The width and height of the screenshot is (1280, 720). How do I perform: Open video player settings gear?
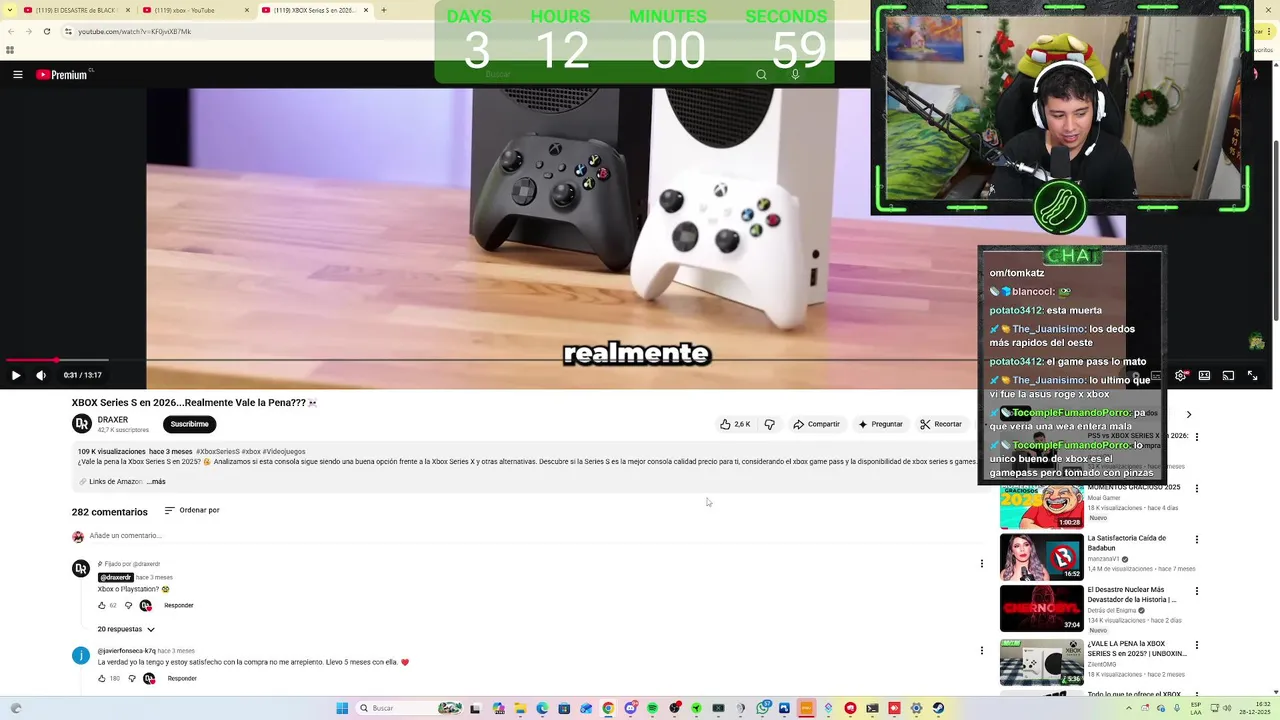pyautogui.click(x=1181, y=375)
